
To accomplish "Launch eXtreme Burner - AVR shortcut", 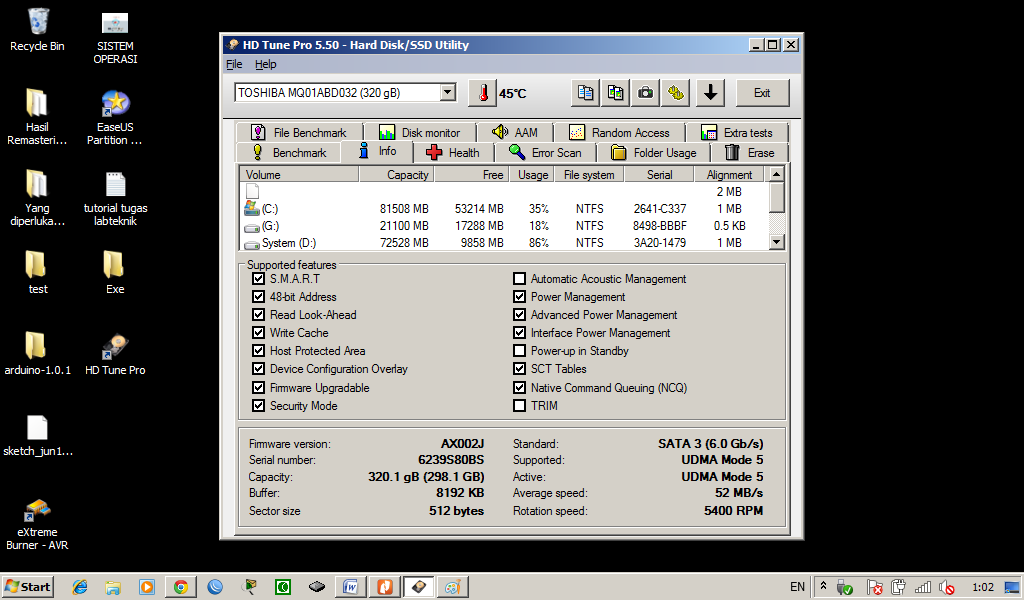I will point(37,524).
